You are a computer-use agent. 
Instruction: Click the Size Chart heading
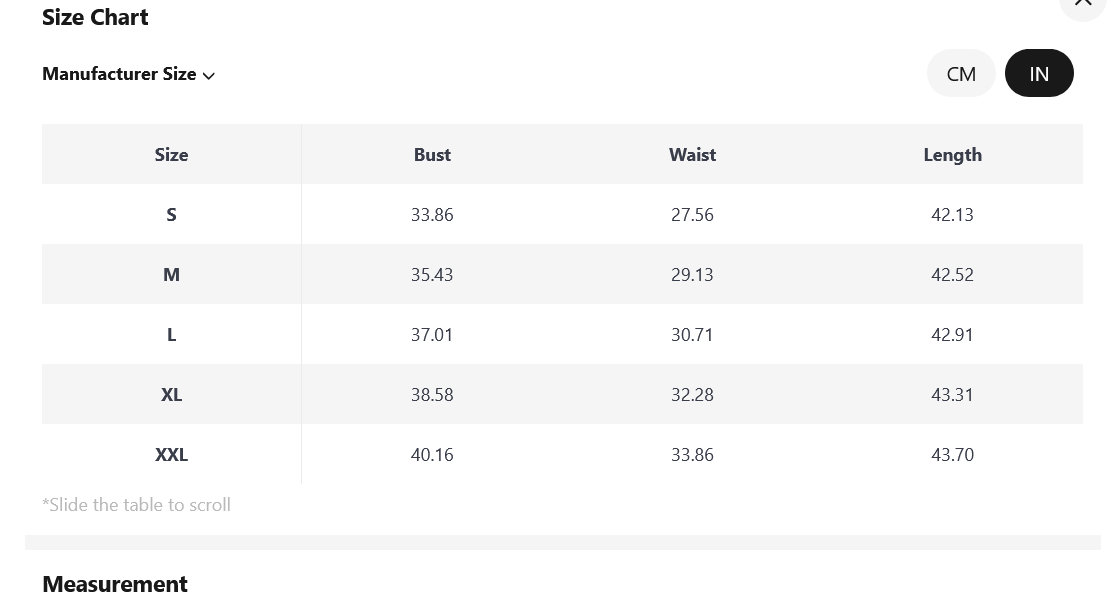(95, 17)
